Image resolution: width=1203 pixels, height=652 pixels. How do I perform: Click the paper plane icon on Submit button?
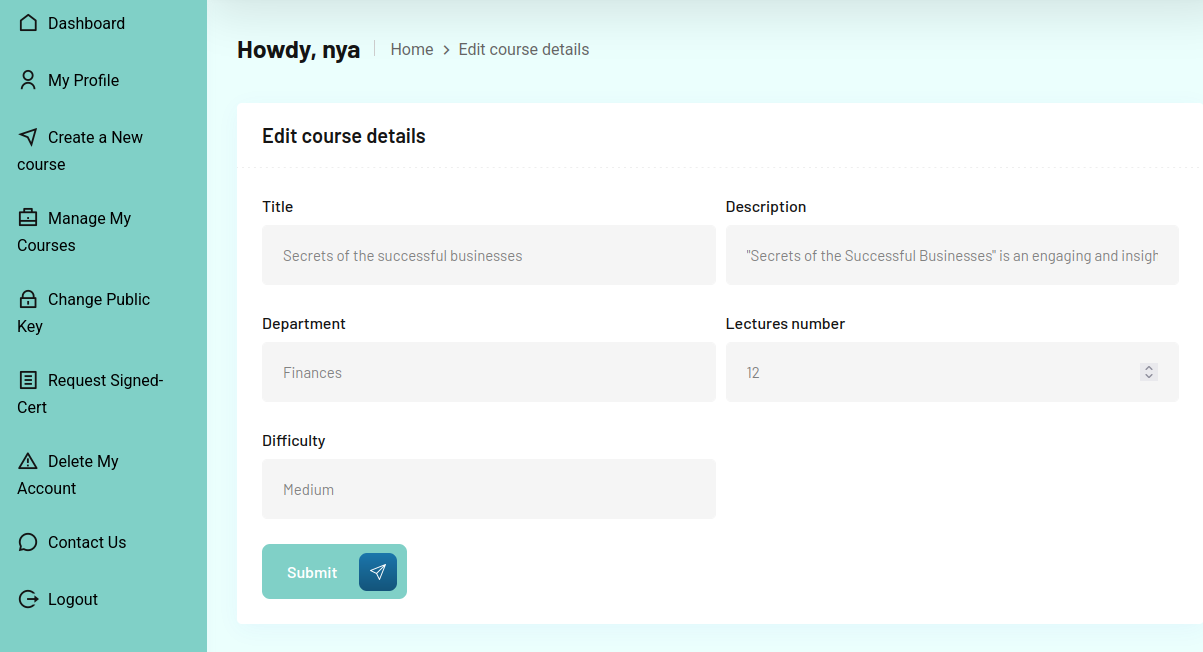(x=378, y=572)
